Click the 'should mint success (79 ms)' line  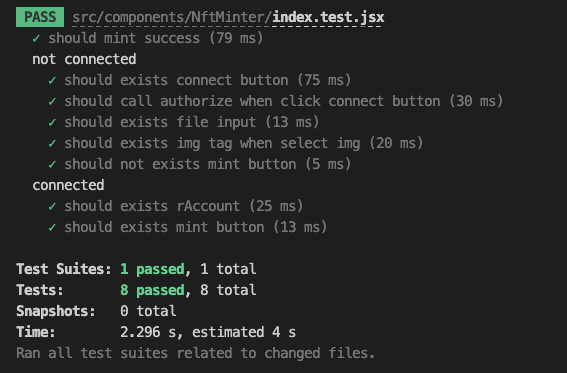[x=156, y=38]
